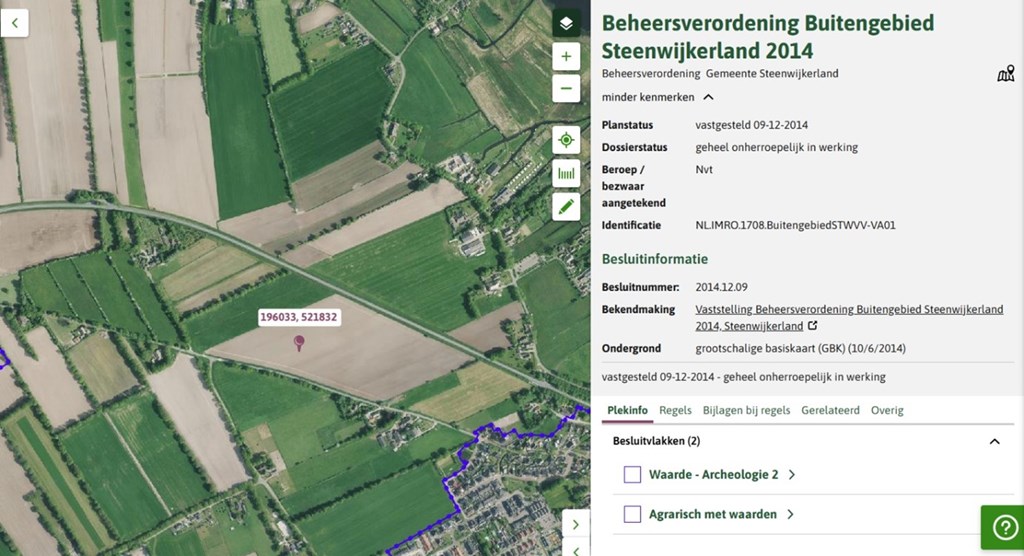Click the locate-me crosshair icon
Viewport: 1024px width, 556px height.
(x=566, y=140)
